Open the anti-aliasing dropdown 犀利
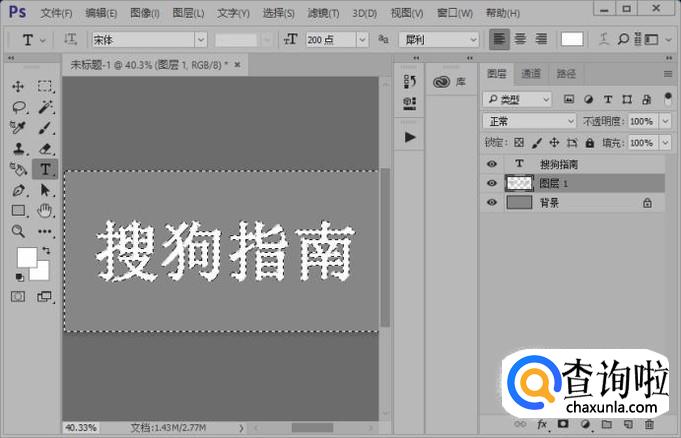Image resolution: width=681 pixels, height=438 pixels. tap(438, 40)
